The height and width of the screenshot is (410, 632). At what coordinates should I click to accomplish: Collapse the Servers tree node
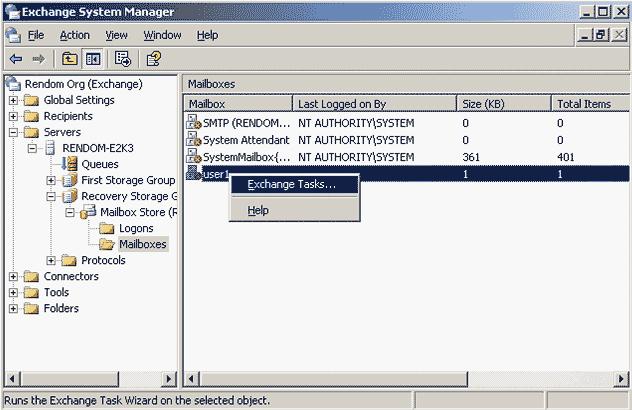tap(14, 132)
